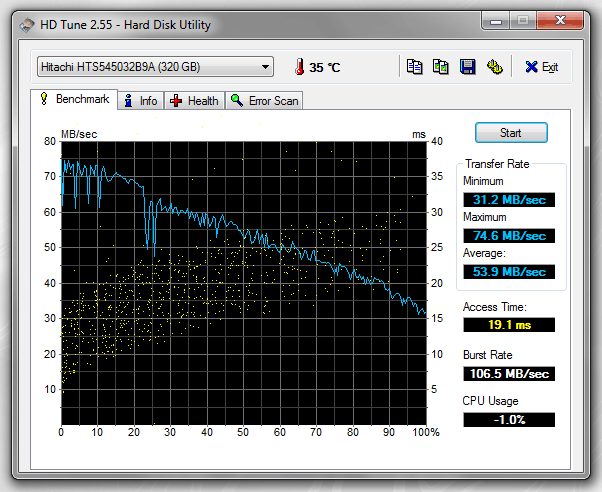Screen dimensions: 602x492
Task: Click the red thermometer temperature icon
Action: 299,66
